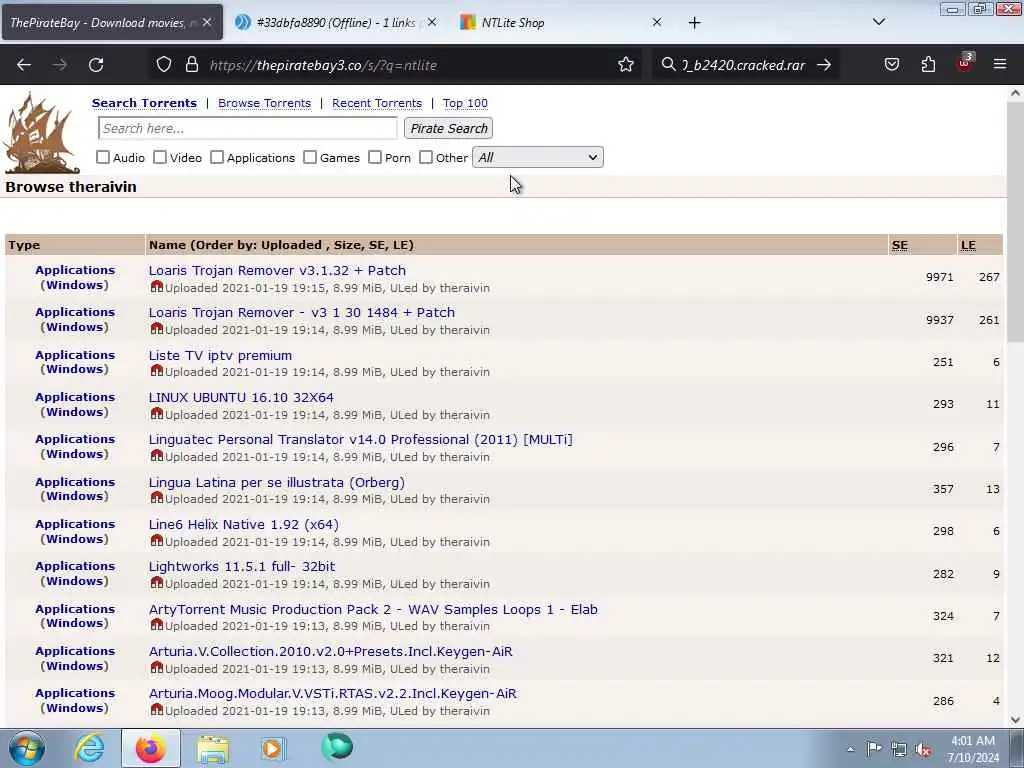
Task: Sort by the LE column header
Action: [968, 246]
